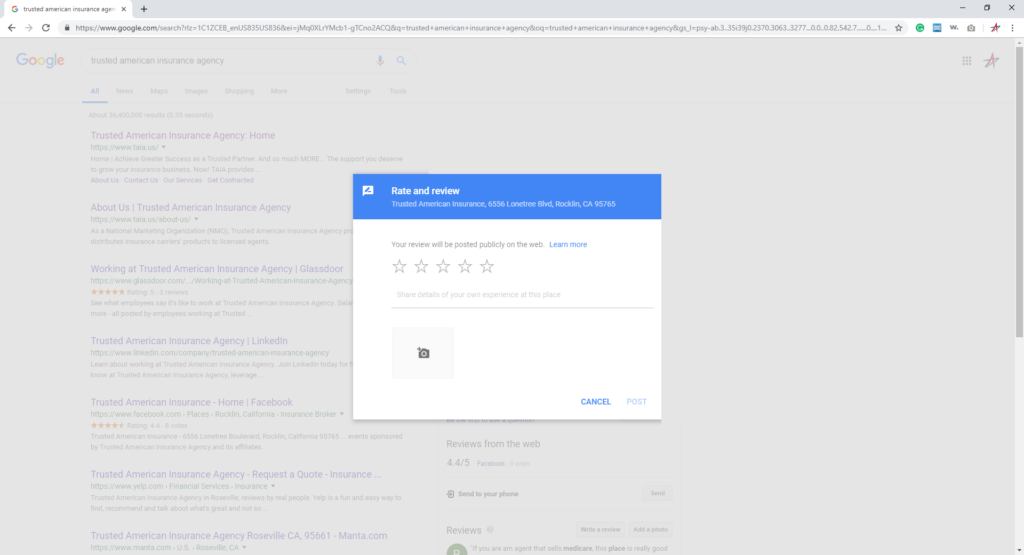Focus the share details review text field
This screenshot has width=1024, height=555.
click(522, 295)
